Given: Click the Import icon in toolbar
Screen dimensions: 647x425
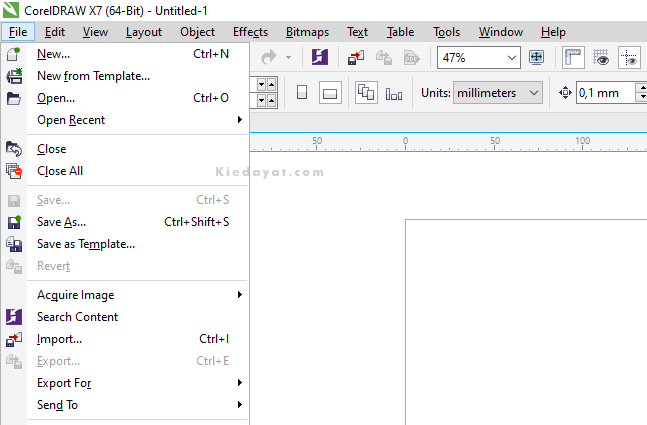Looking at the screenshot, I should tap(356, 57).
